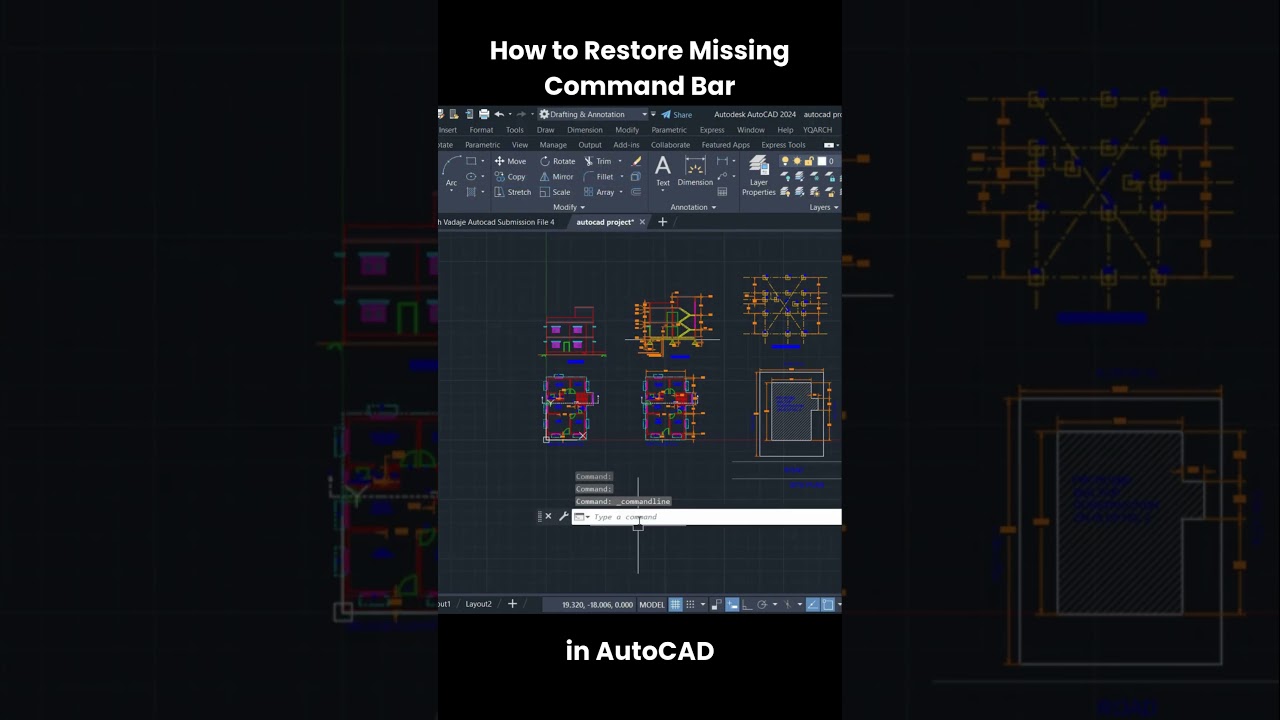The height and width of the screenshot is (720, 1280).
Task: Click the layer color swatch
Action: tap(821, 161)
